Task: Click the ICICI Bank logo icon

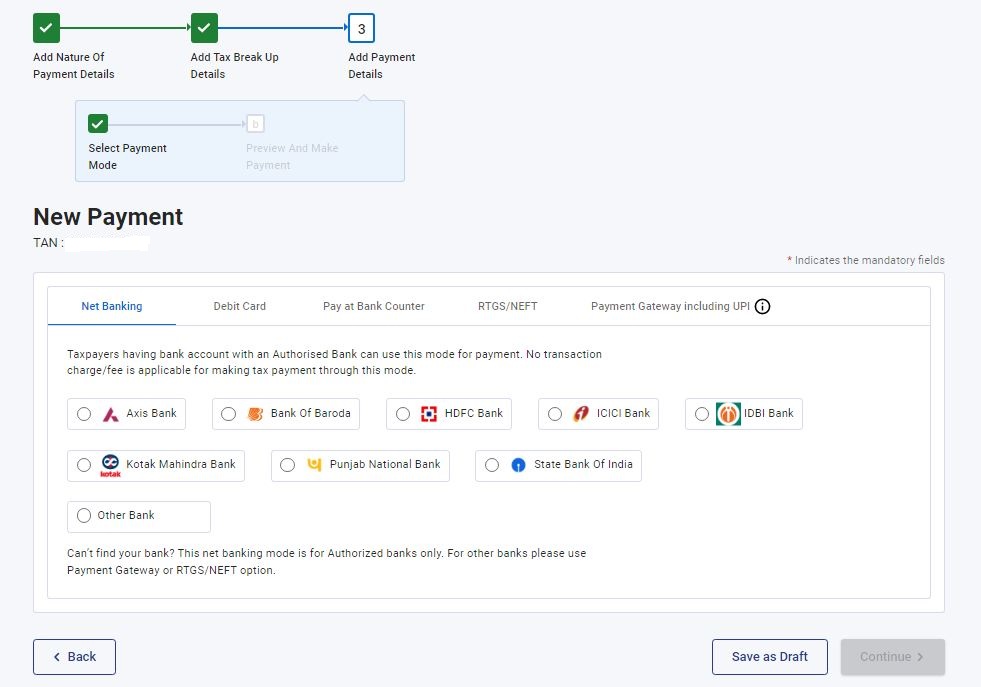Action: point(581,414)
